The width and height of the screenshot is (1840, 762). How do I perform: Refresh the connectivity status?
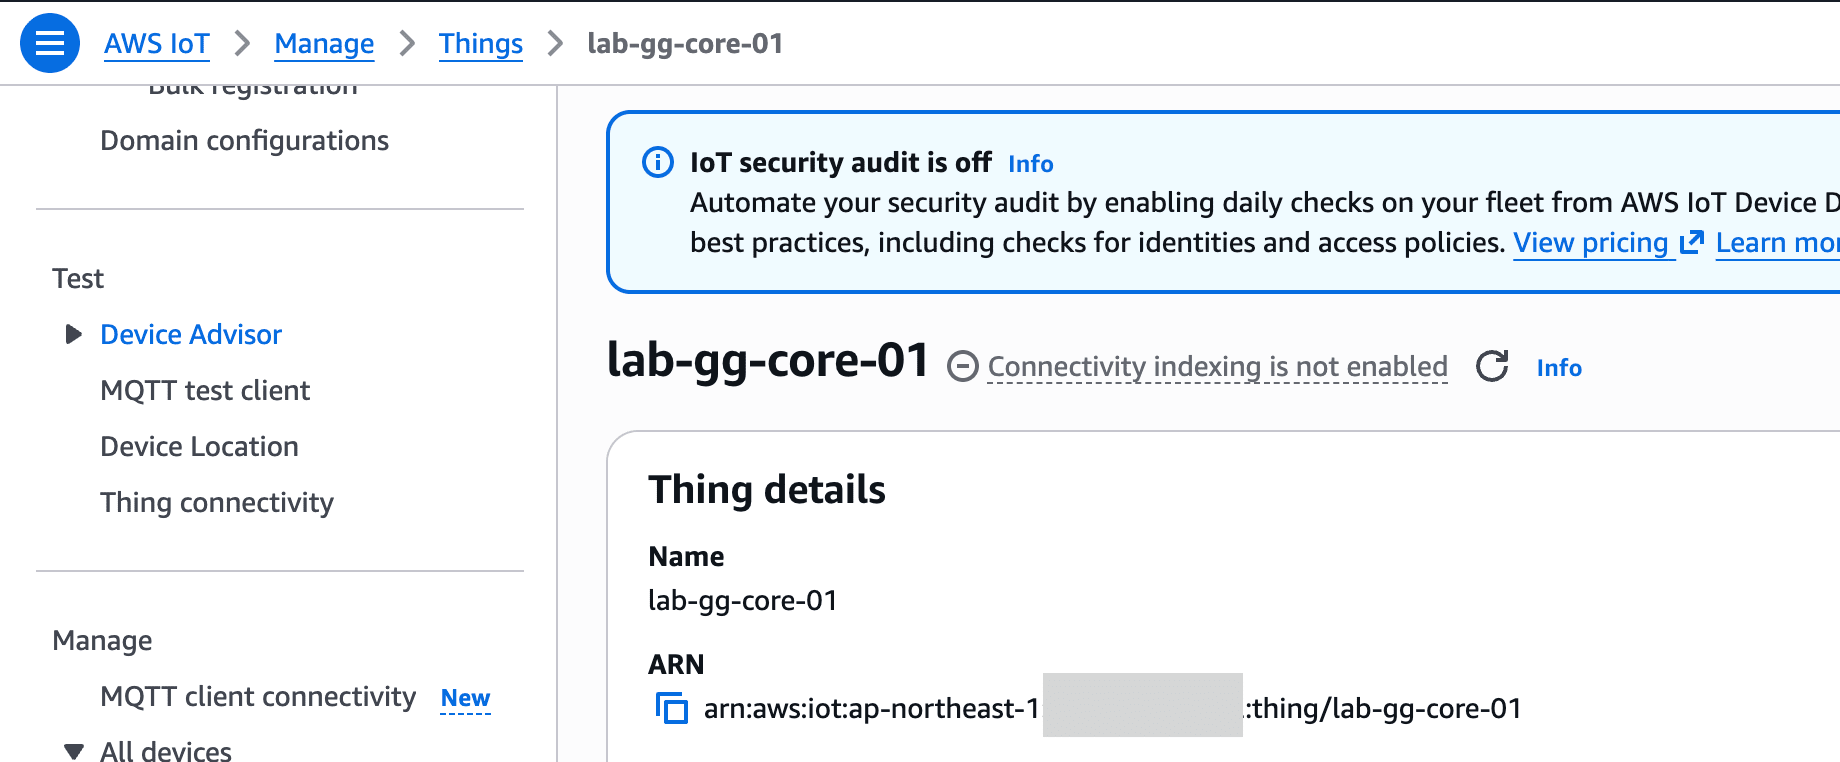[1492, 367]
